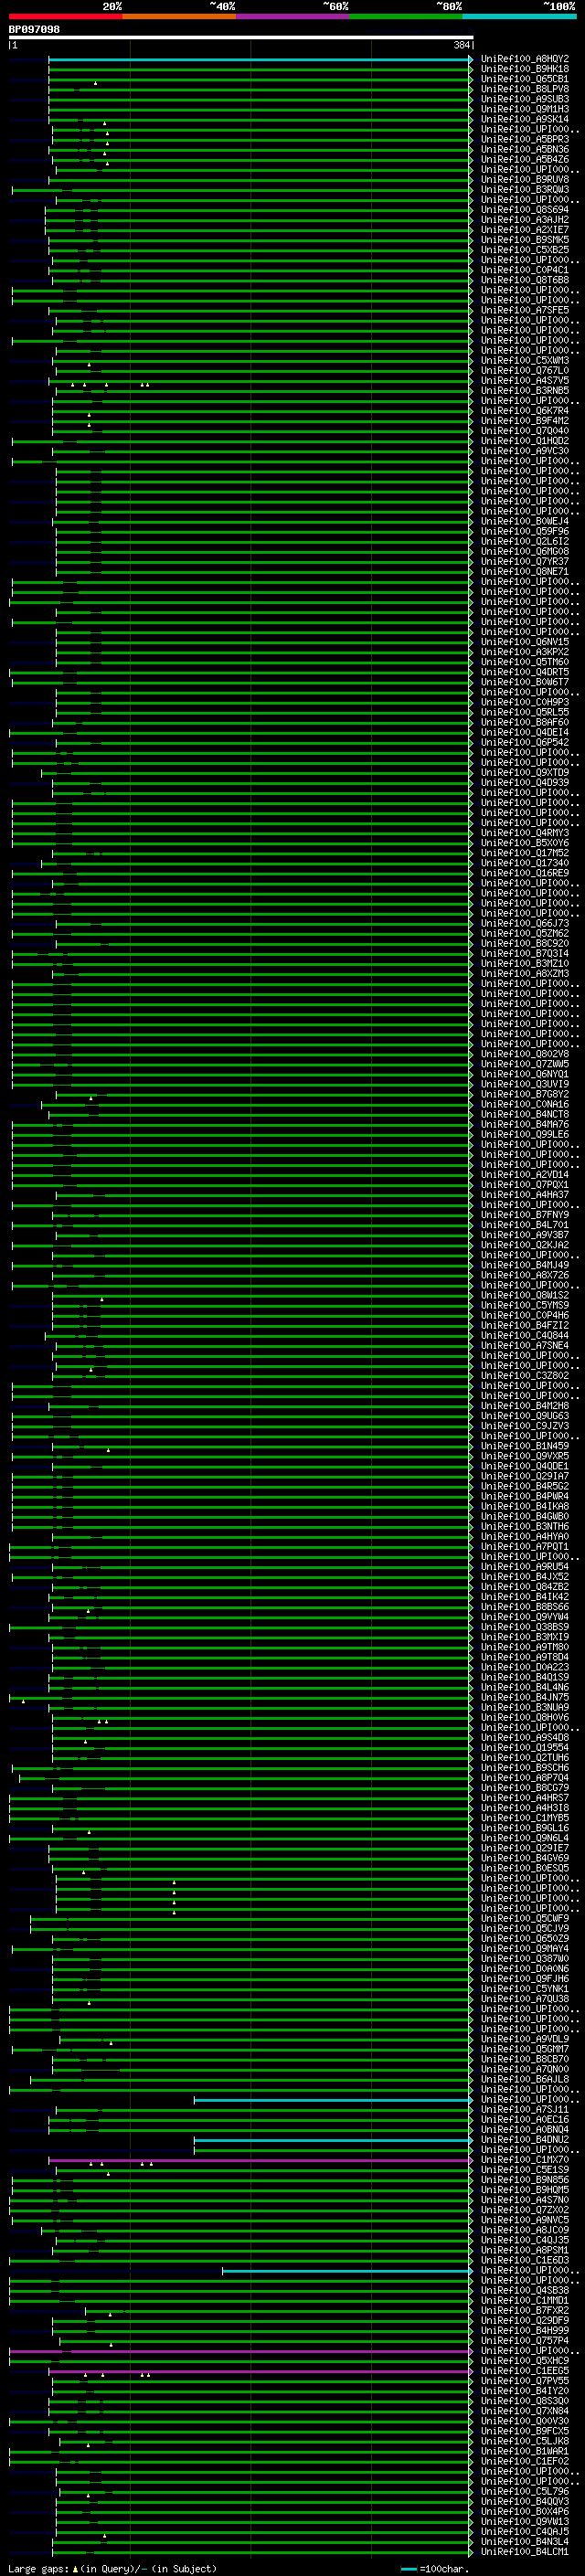Click the =100char. scale legend
Viewport: 585px width, 2576px height.
pos(435,2568)
